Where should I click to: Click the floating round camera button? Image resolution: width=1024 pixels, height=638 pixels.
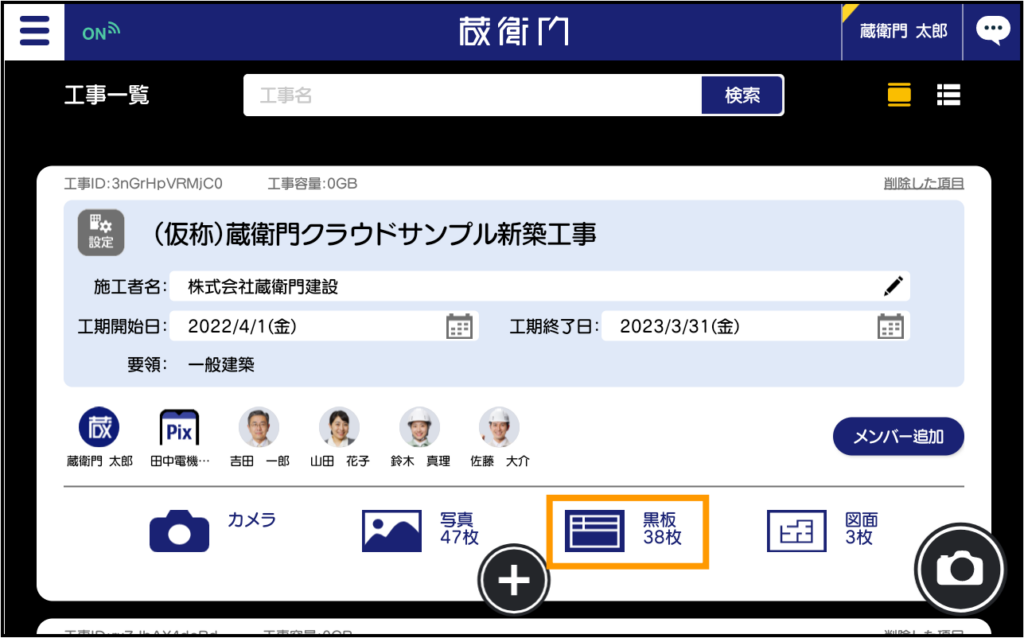click(x=960, y=569)
